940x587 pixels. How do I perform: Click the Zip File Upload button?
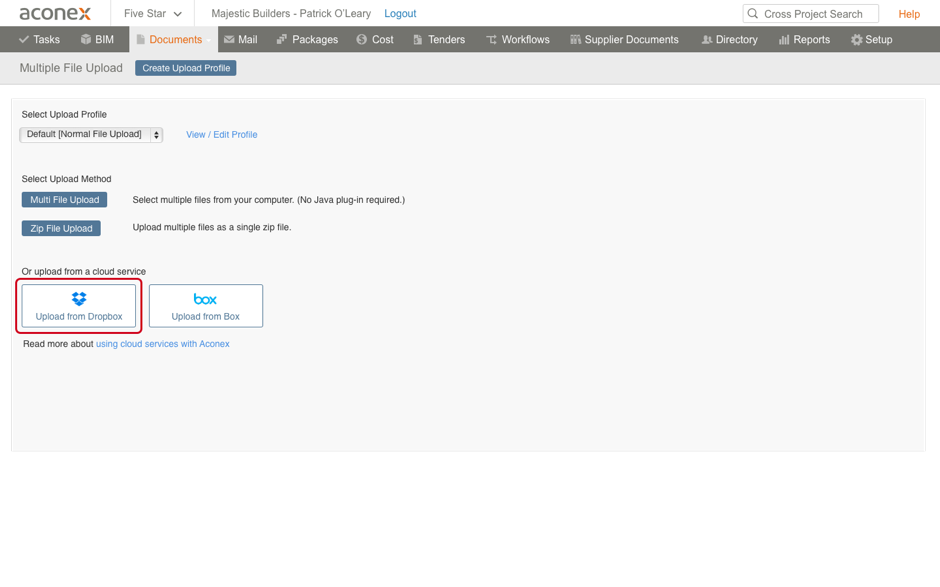pos(61,228)
